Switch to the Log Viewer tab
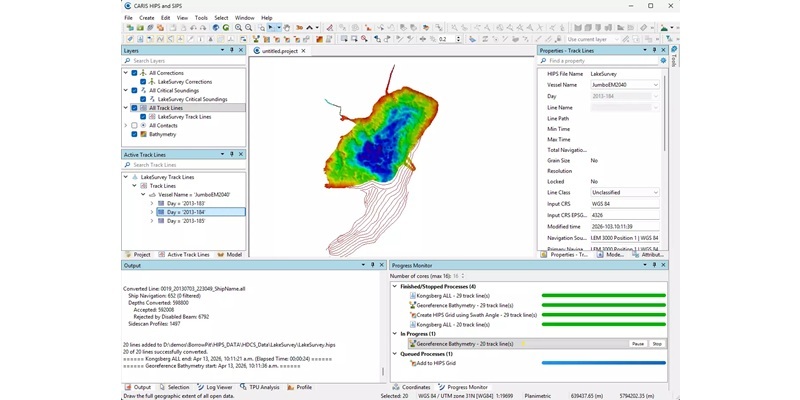The width and height of the screenshot is (800, 400). [215, 387]
